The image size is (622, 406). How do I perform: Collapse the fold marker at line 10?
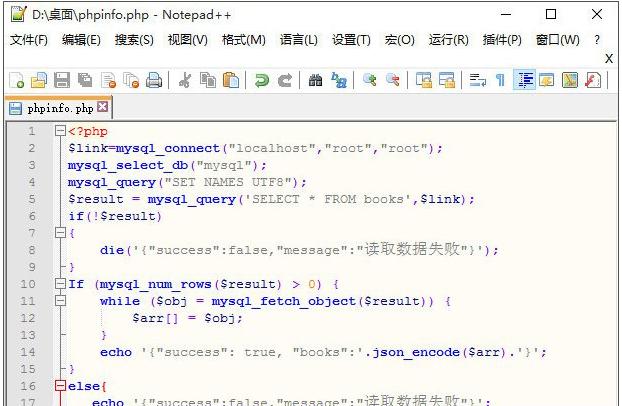(60, 284)
